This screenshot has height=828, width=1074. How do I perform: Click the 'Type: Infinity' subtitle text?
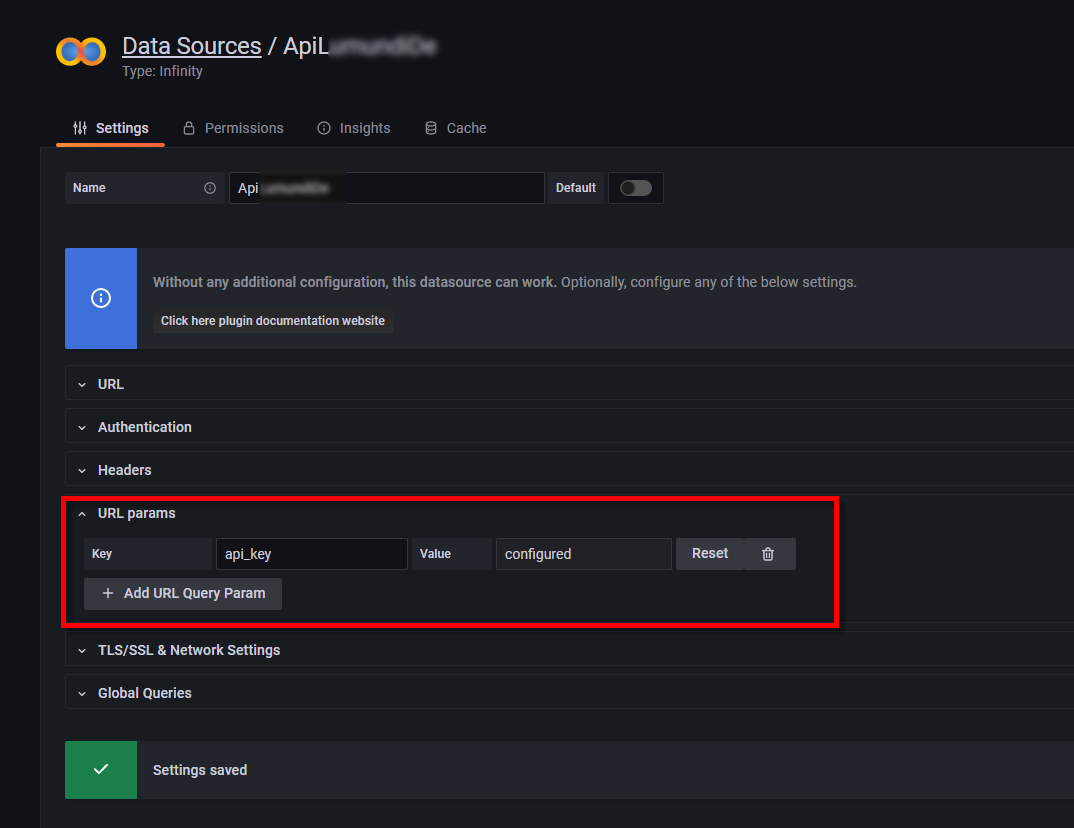coord(162,71)
